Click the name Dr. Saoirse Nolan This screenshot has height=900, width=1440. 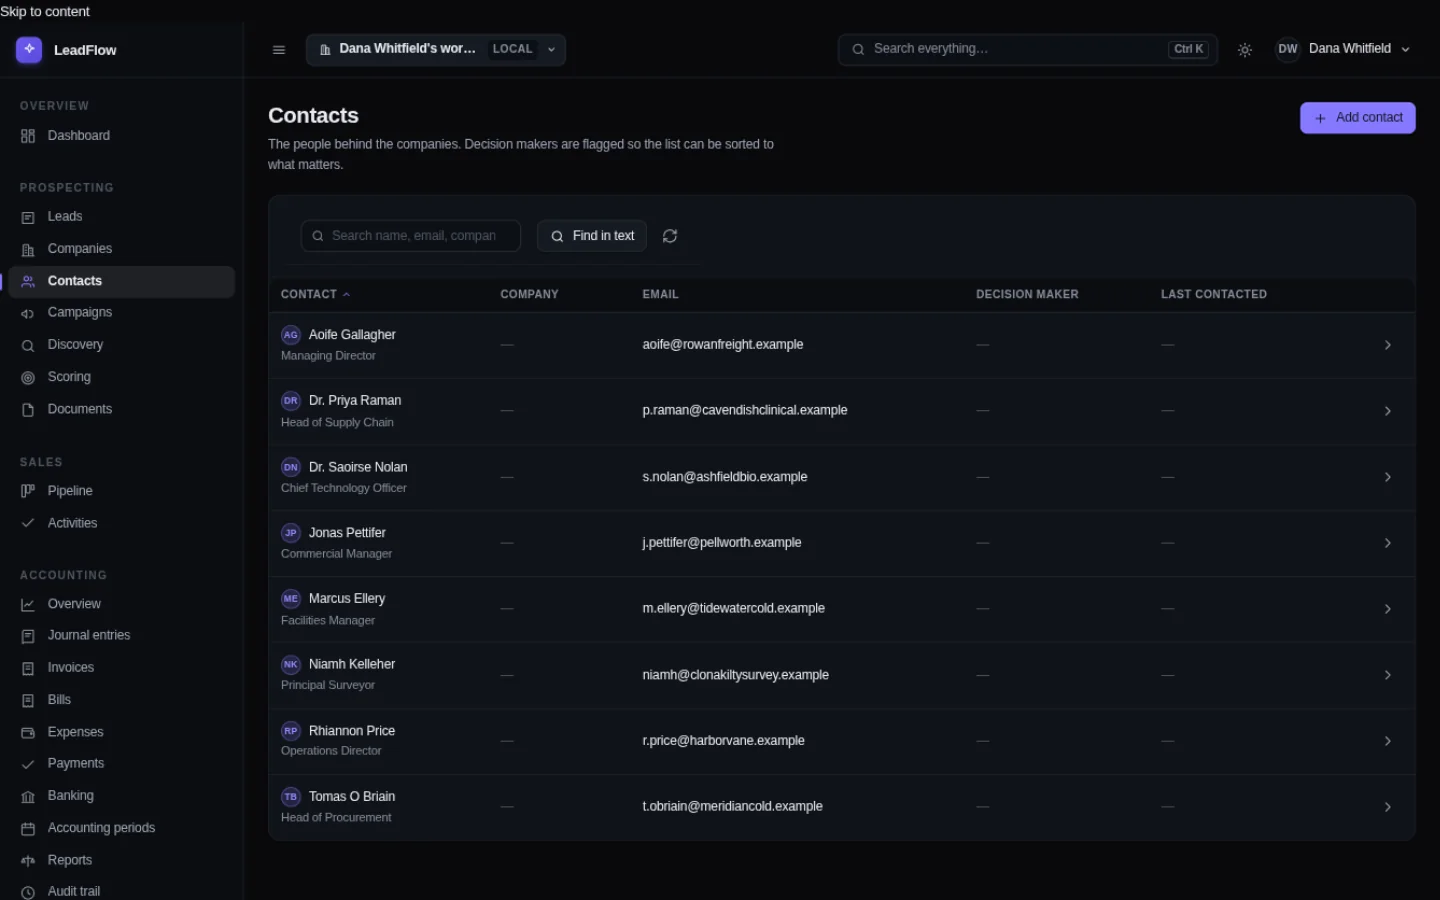click(358, 467)
